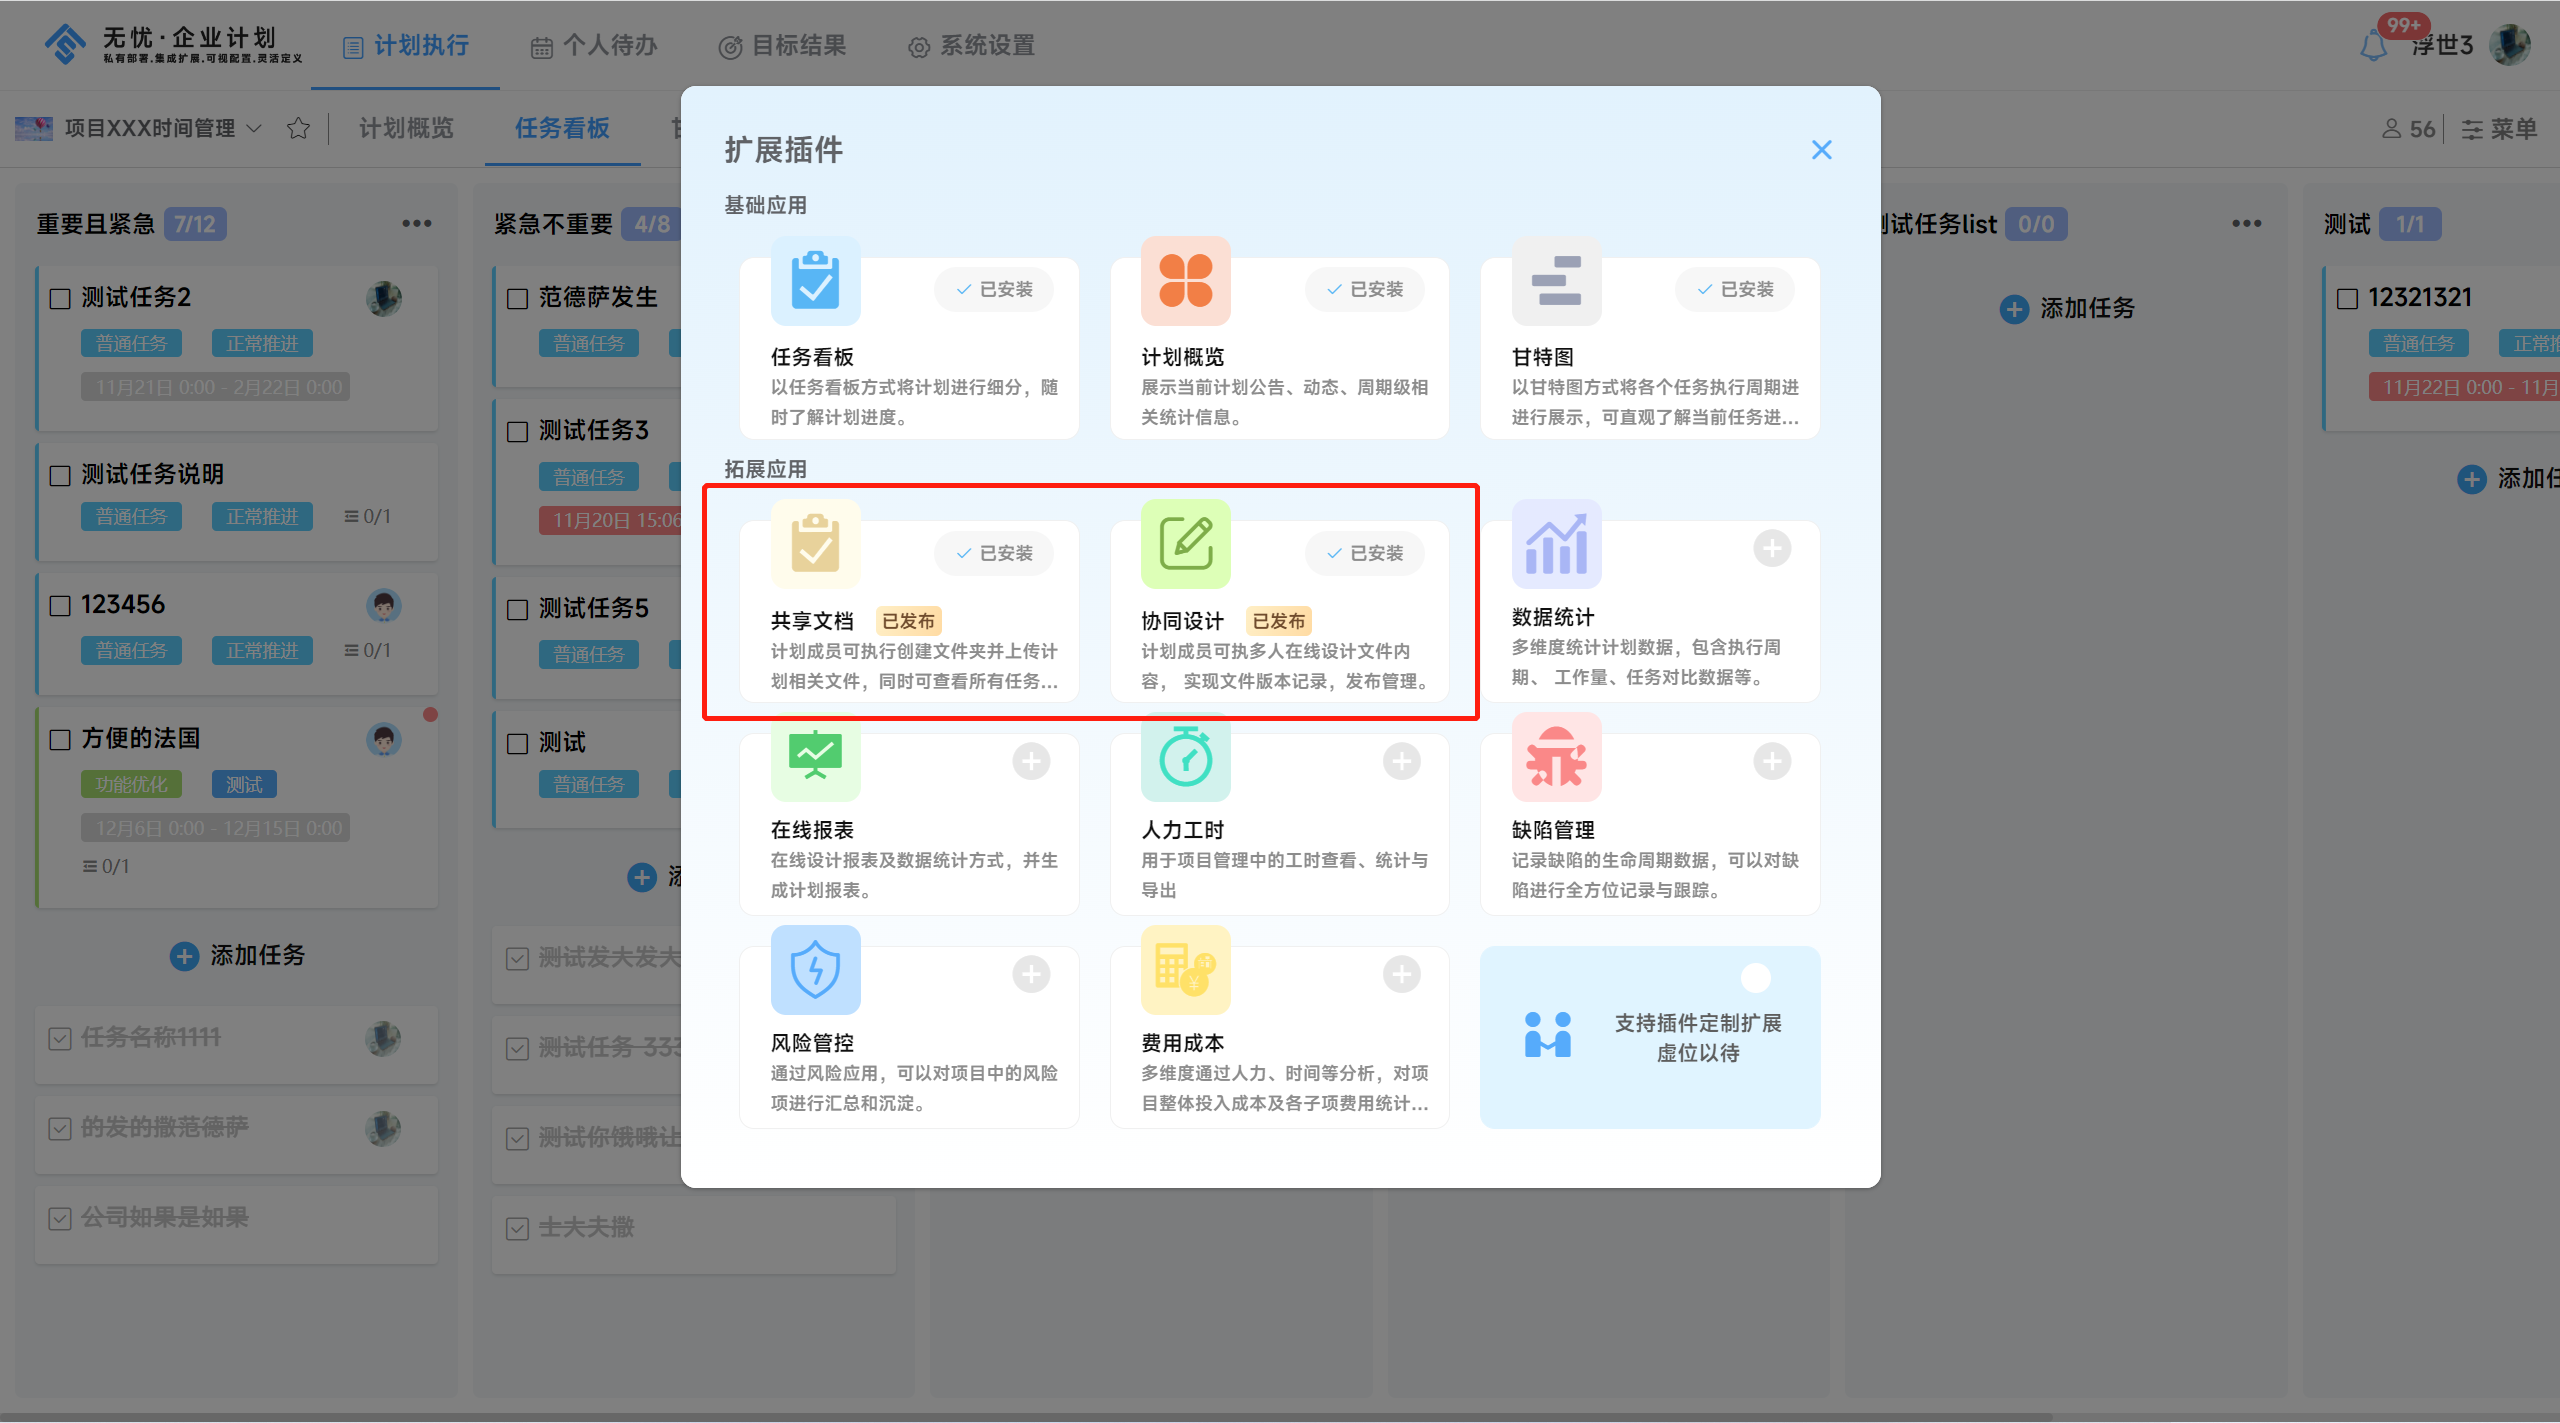The width and height of the screenshot is (2560, 1423).
Task: Switch to the 个人待办 tab
Action: click(594, 46)
